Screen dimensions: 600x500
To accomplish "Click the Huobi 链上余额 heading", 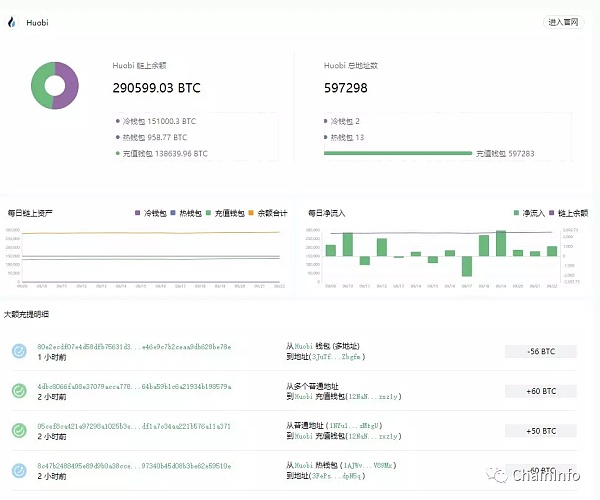I will tap(139, 65).
